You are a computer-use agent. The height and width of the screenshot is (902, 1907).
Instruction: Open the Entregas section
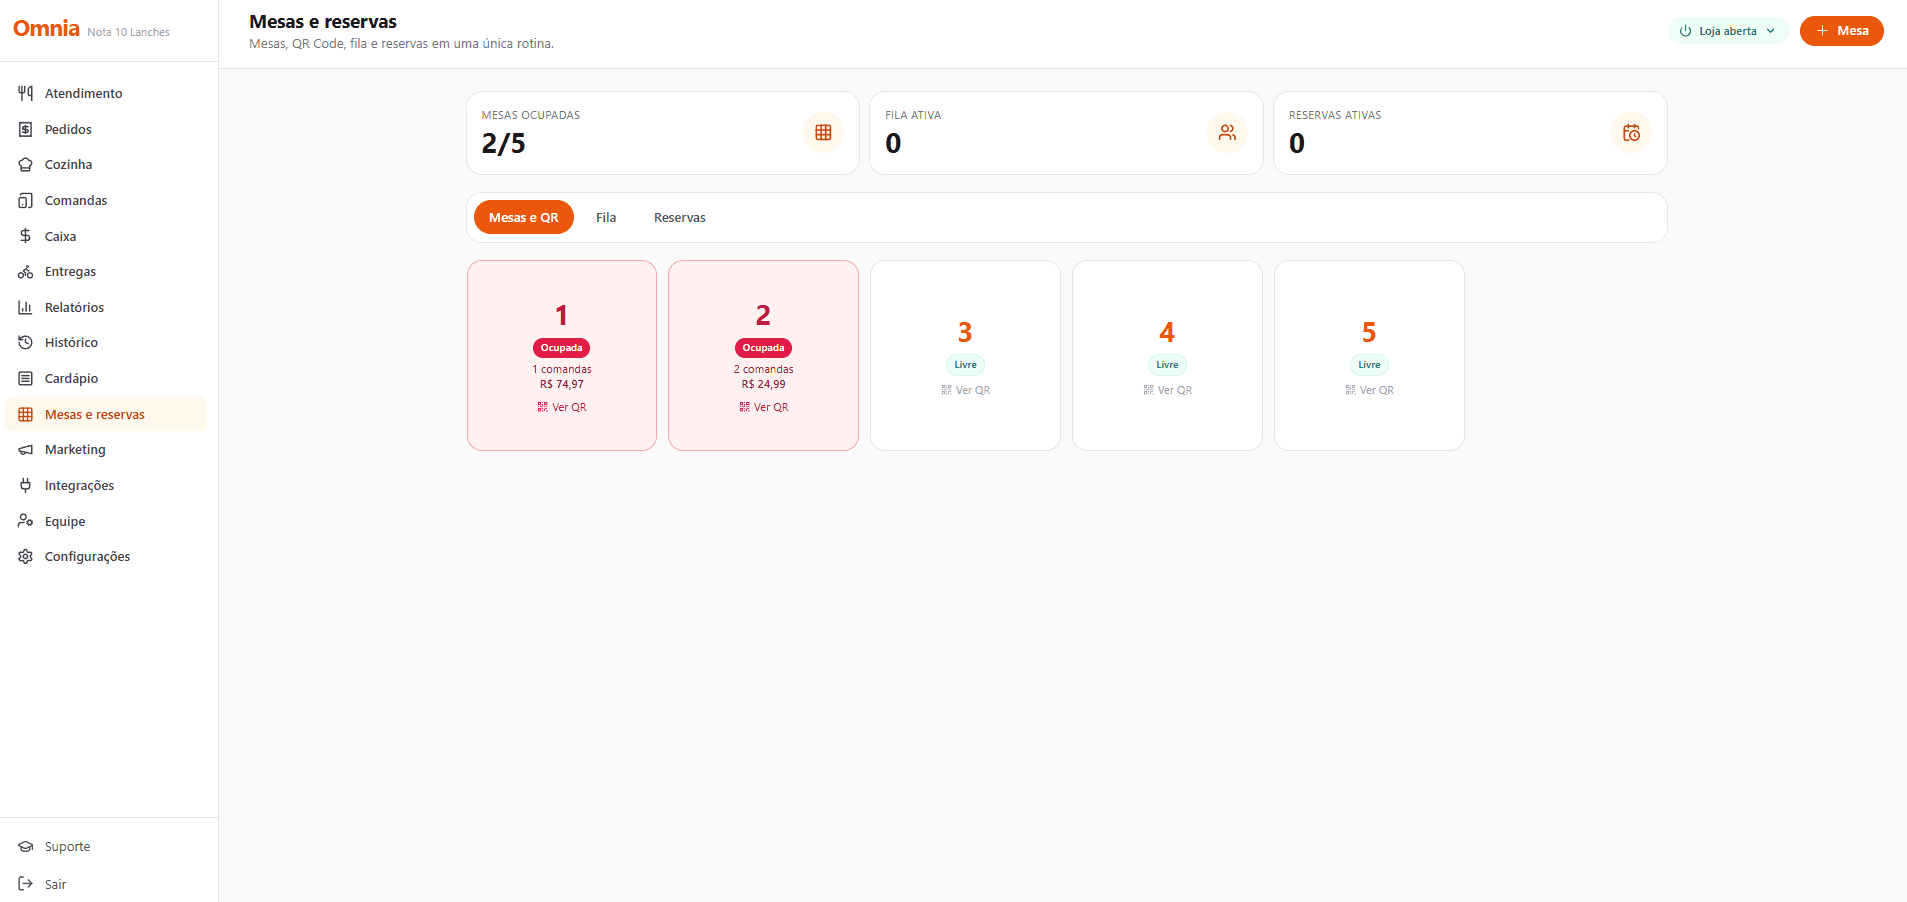106,272
